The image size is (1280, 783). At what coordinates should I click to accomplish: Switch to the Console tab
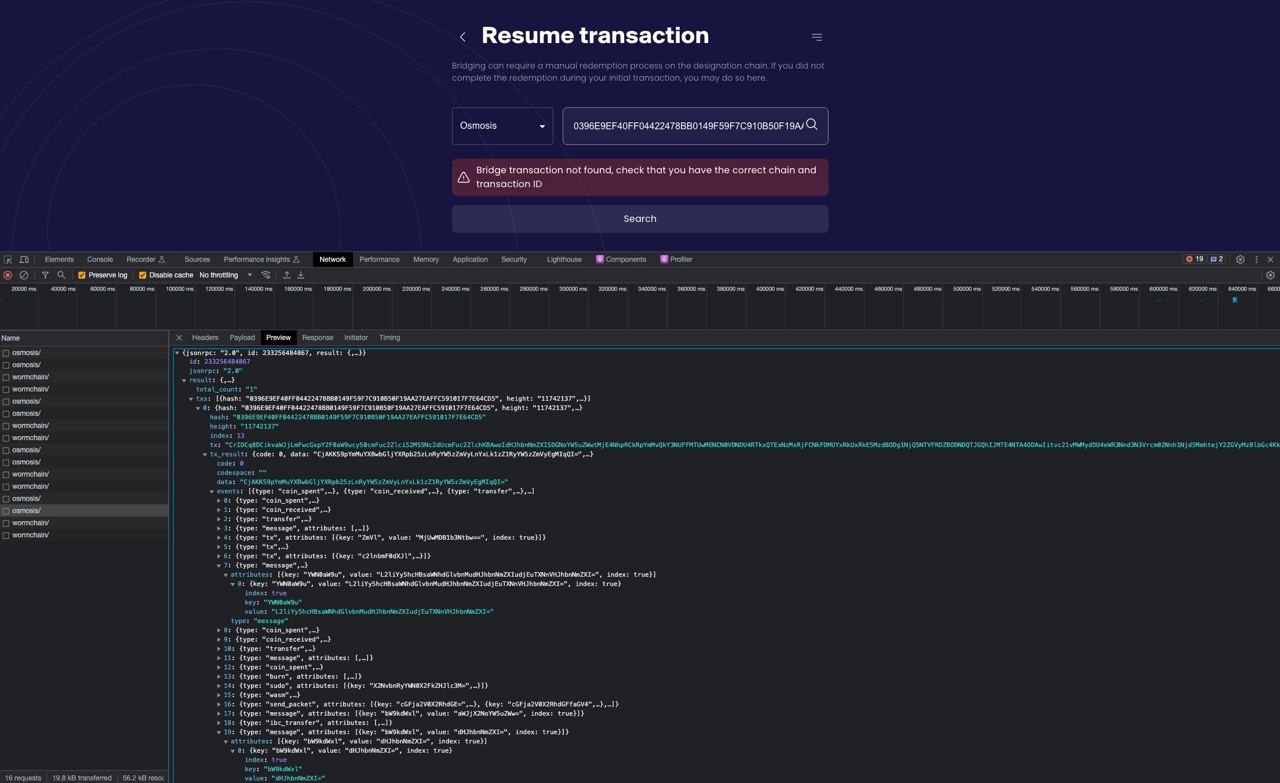tap(99, 259)
